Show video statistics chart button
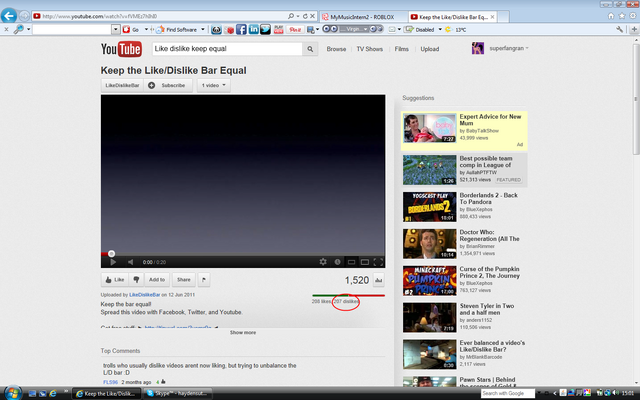Screen dimensions: 640x400 [x=378, y=280]
